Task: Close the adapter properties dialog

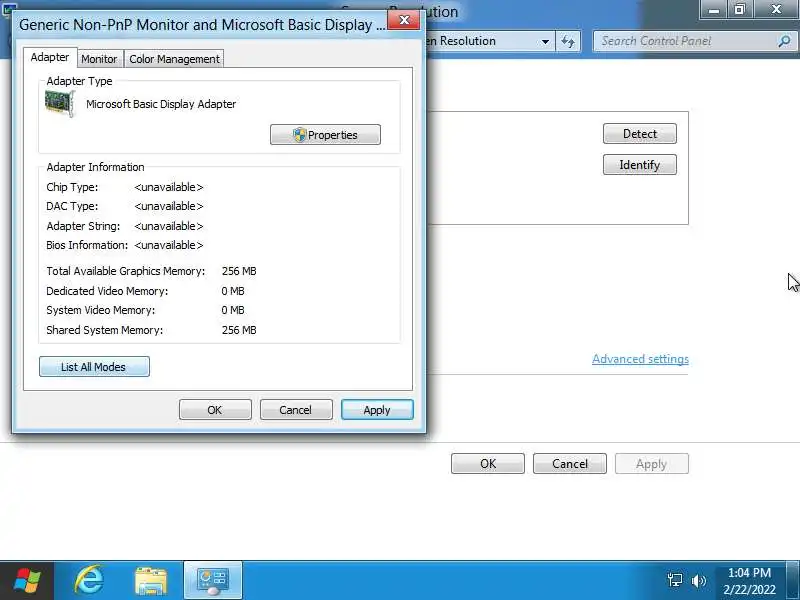Action: click(x=404, y=20)
